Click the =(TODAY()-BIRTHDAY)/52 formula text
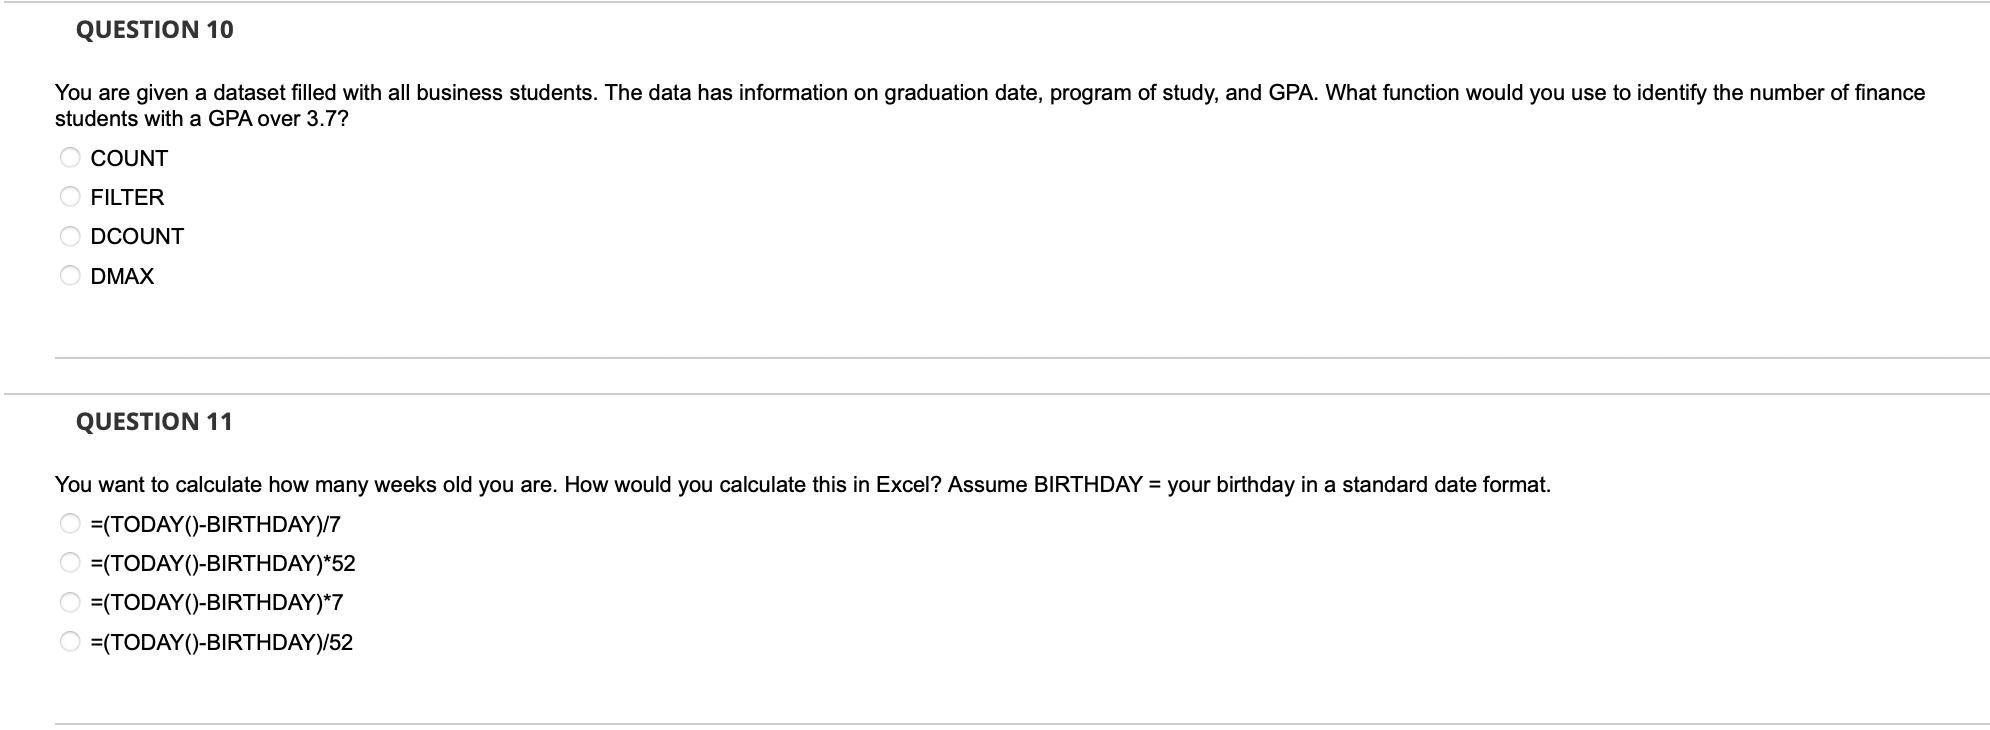1990x730 pixels. 221,643
